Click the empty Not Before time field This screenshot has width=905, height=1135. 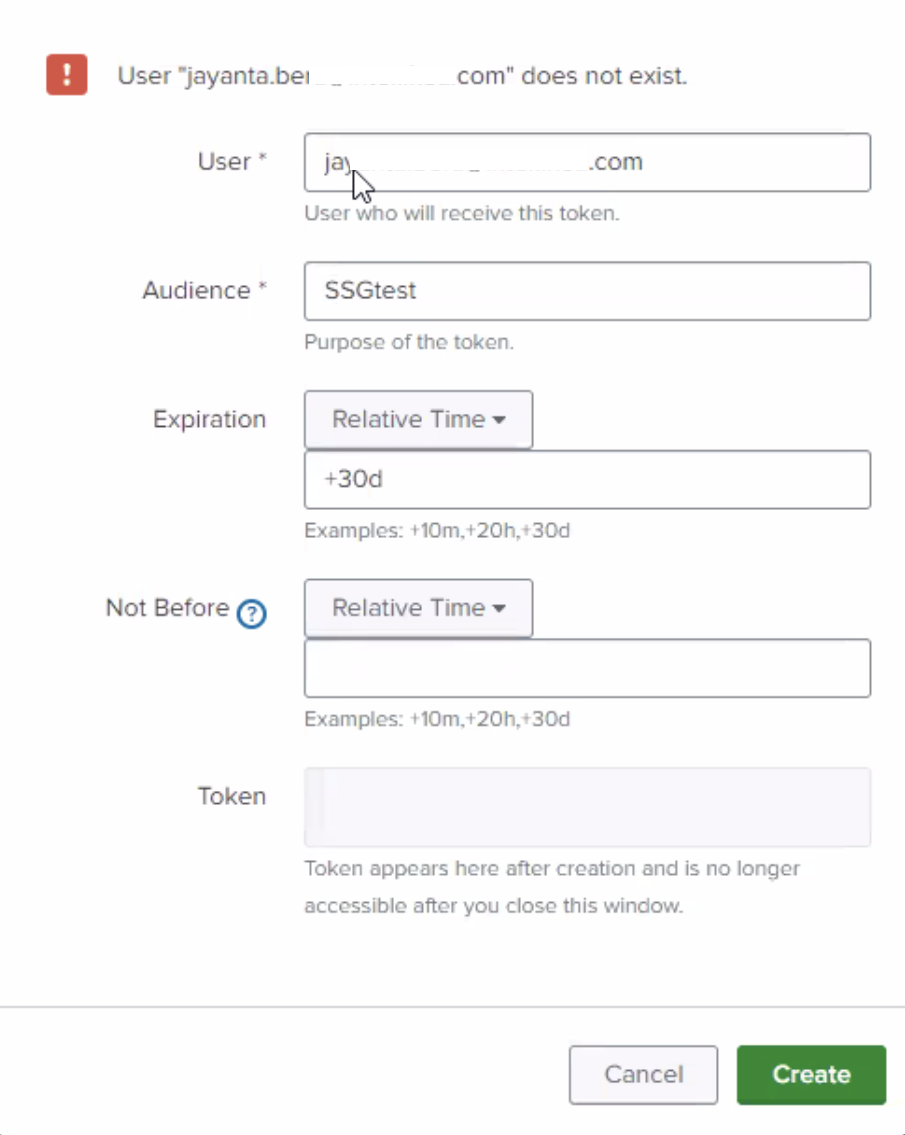587,668
